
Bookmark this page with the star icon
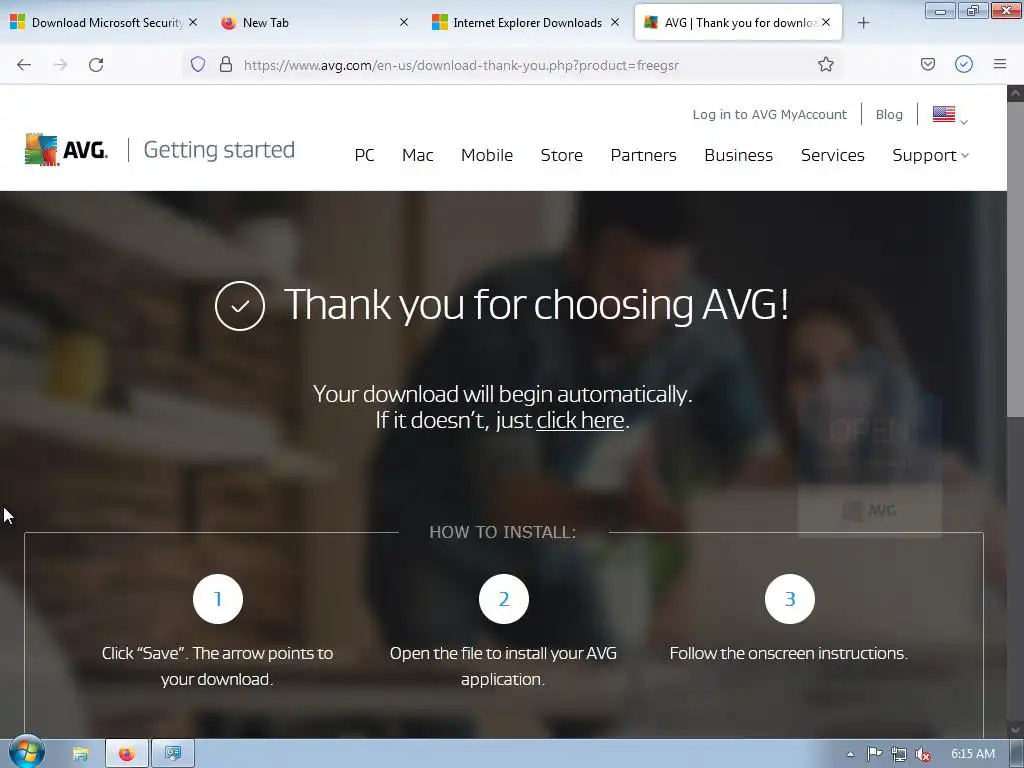point(825,64)
